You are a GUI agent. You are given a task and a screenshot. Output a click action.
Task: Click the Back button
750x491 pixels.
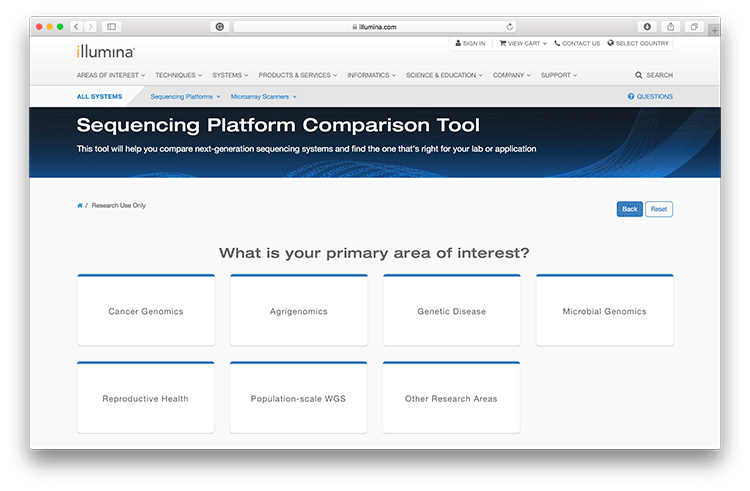(x=629, y=209)
